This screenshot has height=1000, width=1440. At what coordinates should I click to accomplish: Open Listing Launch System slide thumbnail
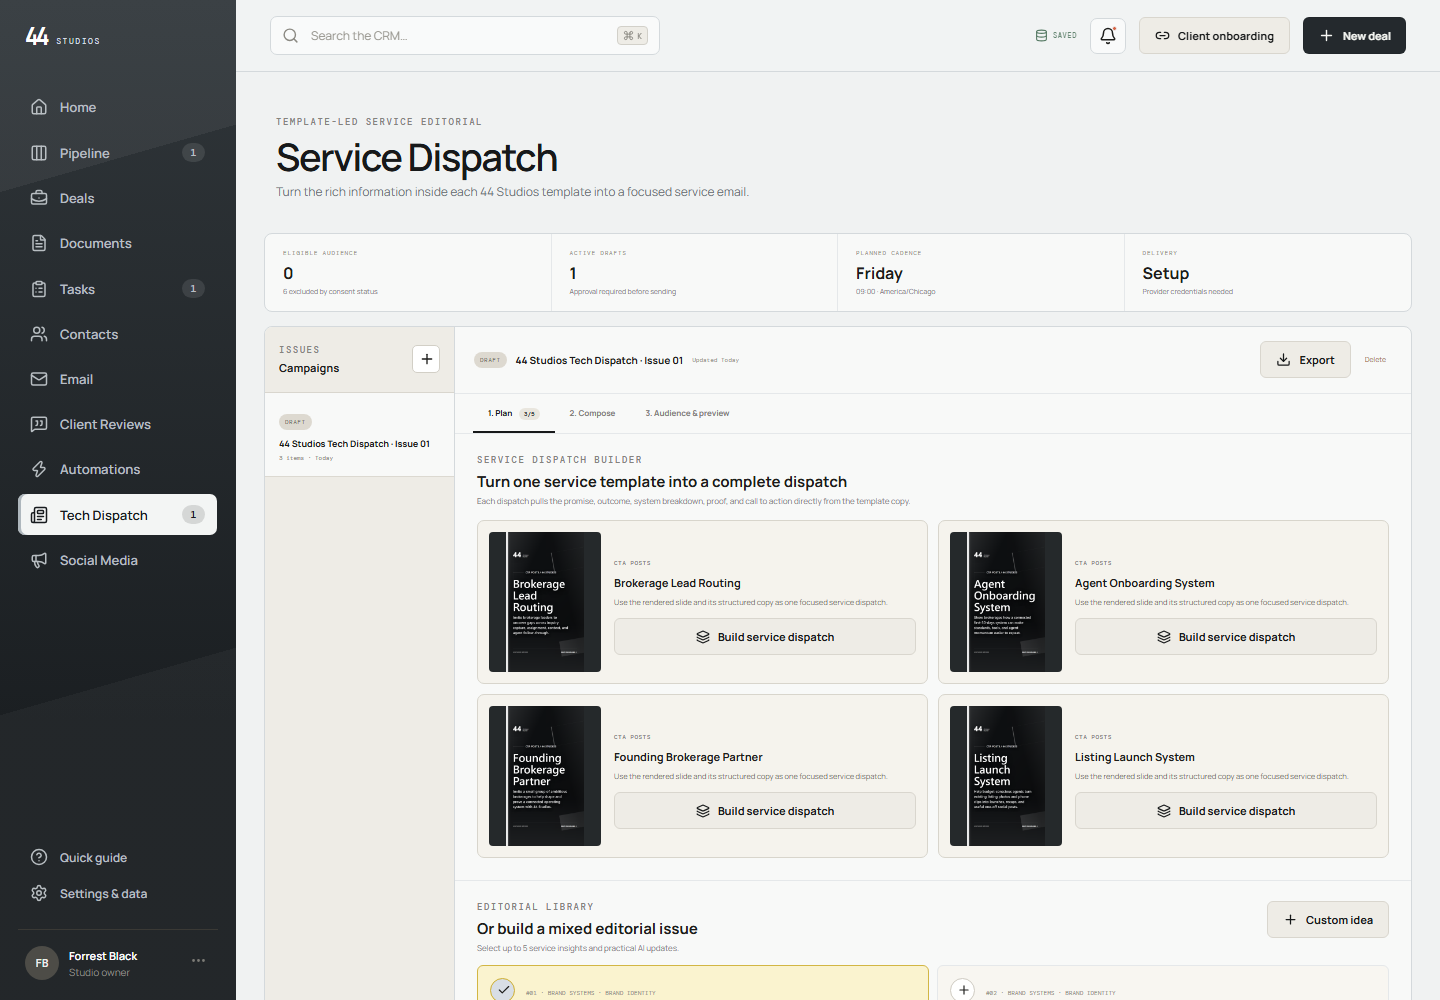[x=1006, y=776]
